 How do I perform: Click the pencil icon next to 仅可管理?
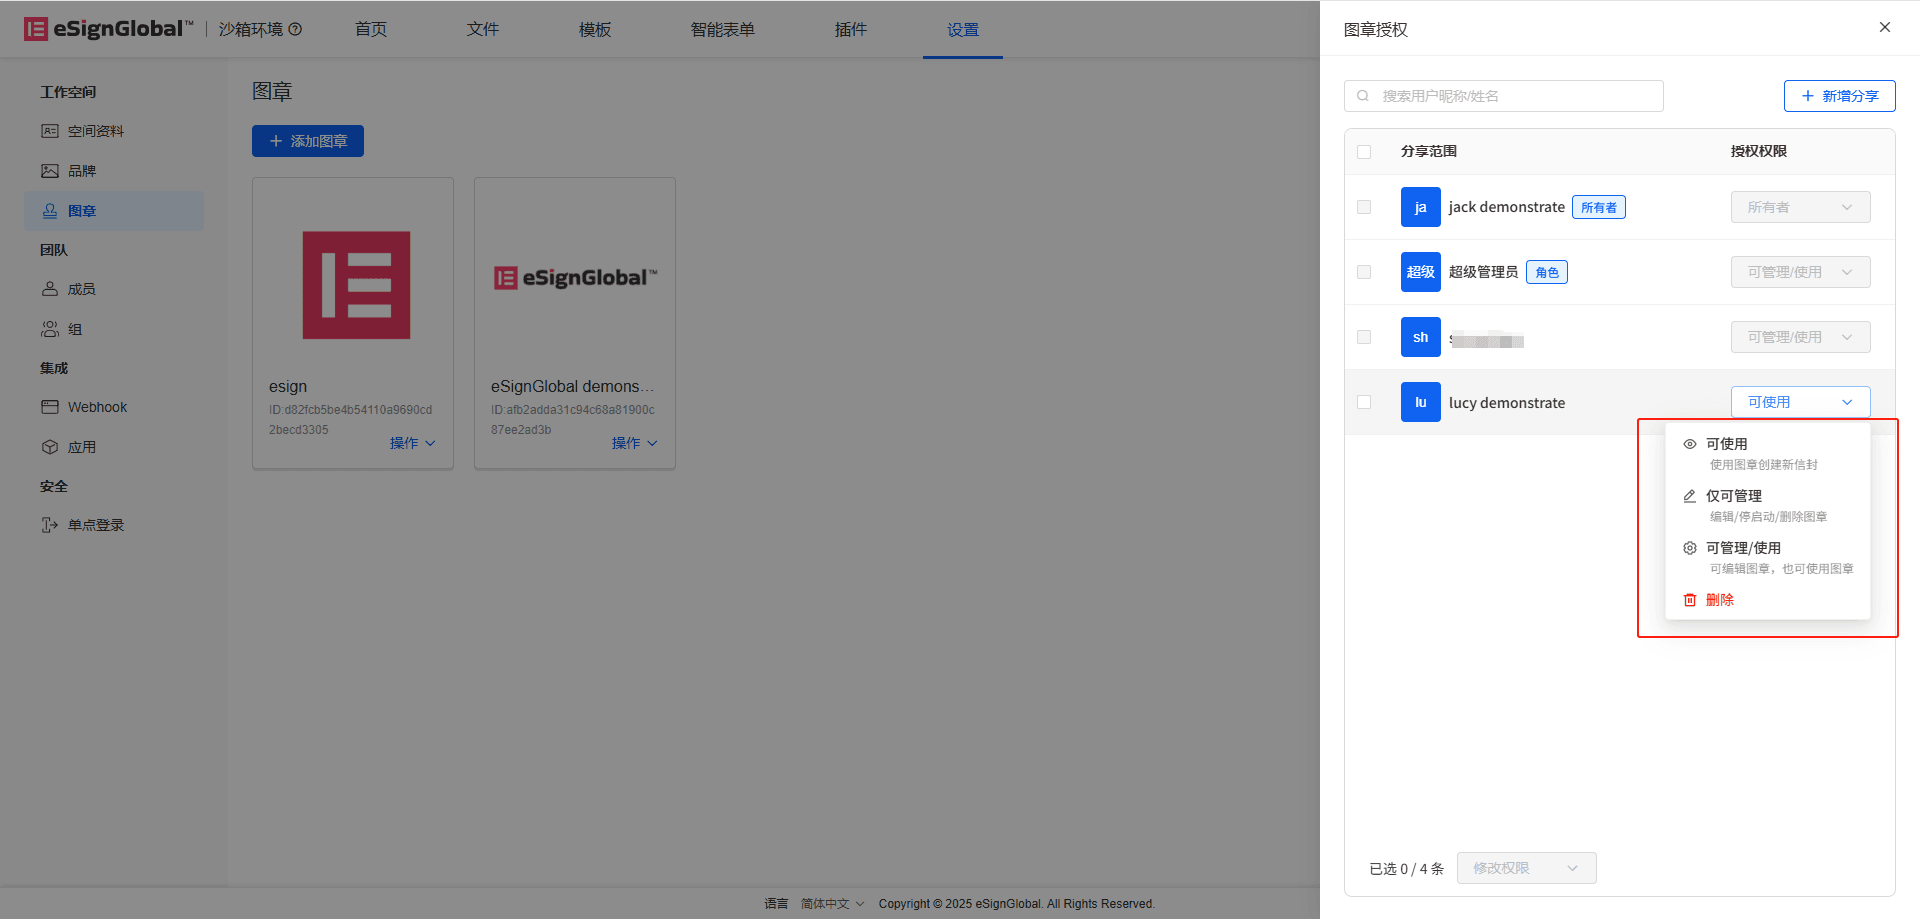tap(1690, 496)
